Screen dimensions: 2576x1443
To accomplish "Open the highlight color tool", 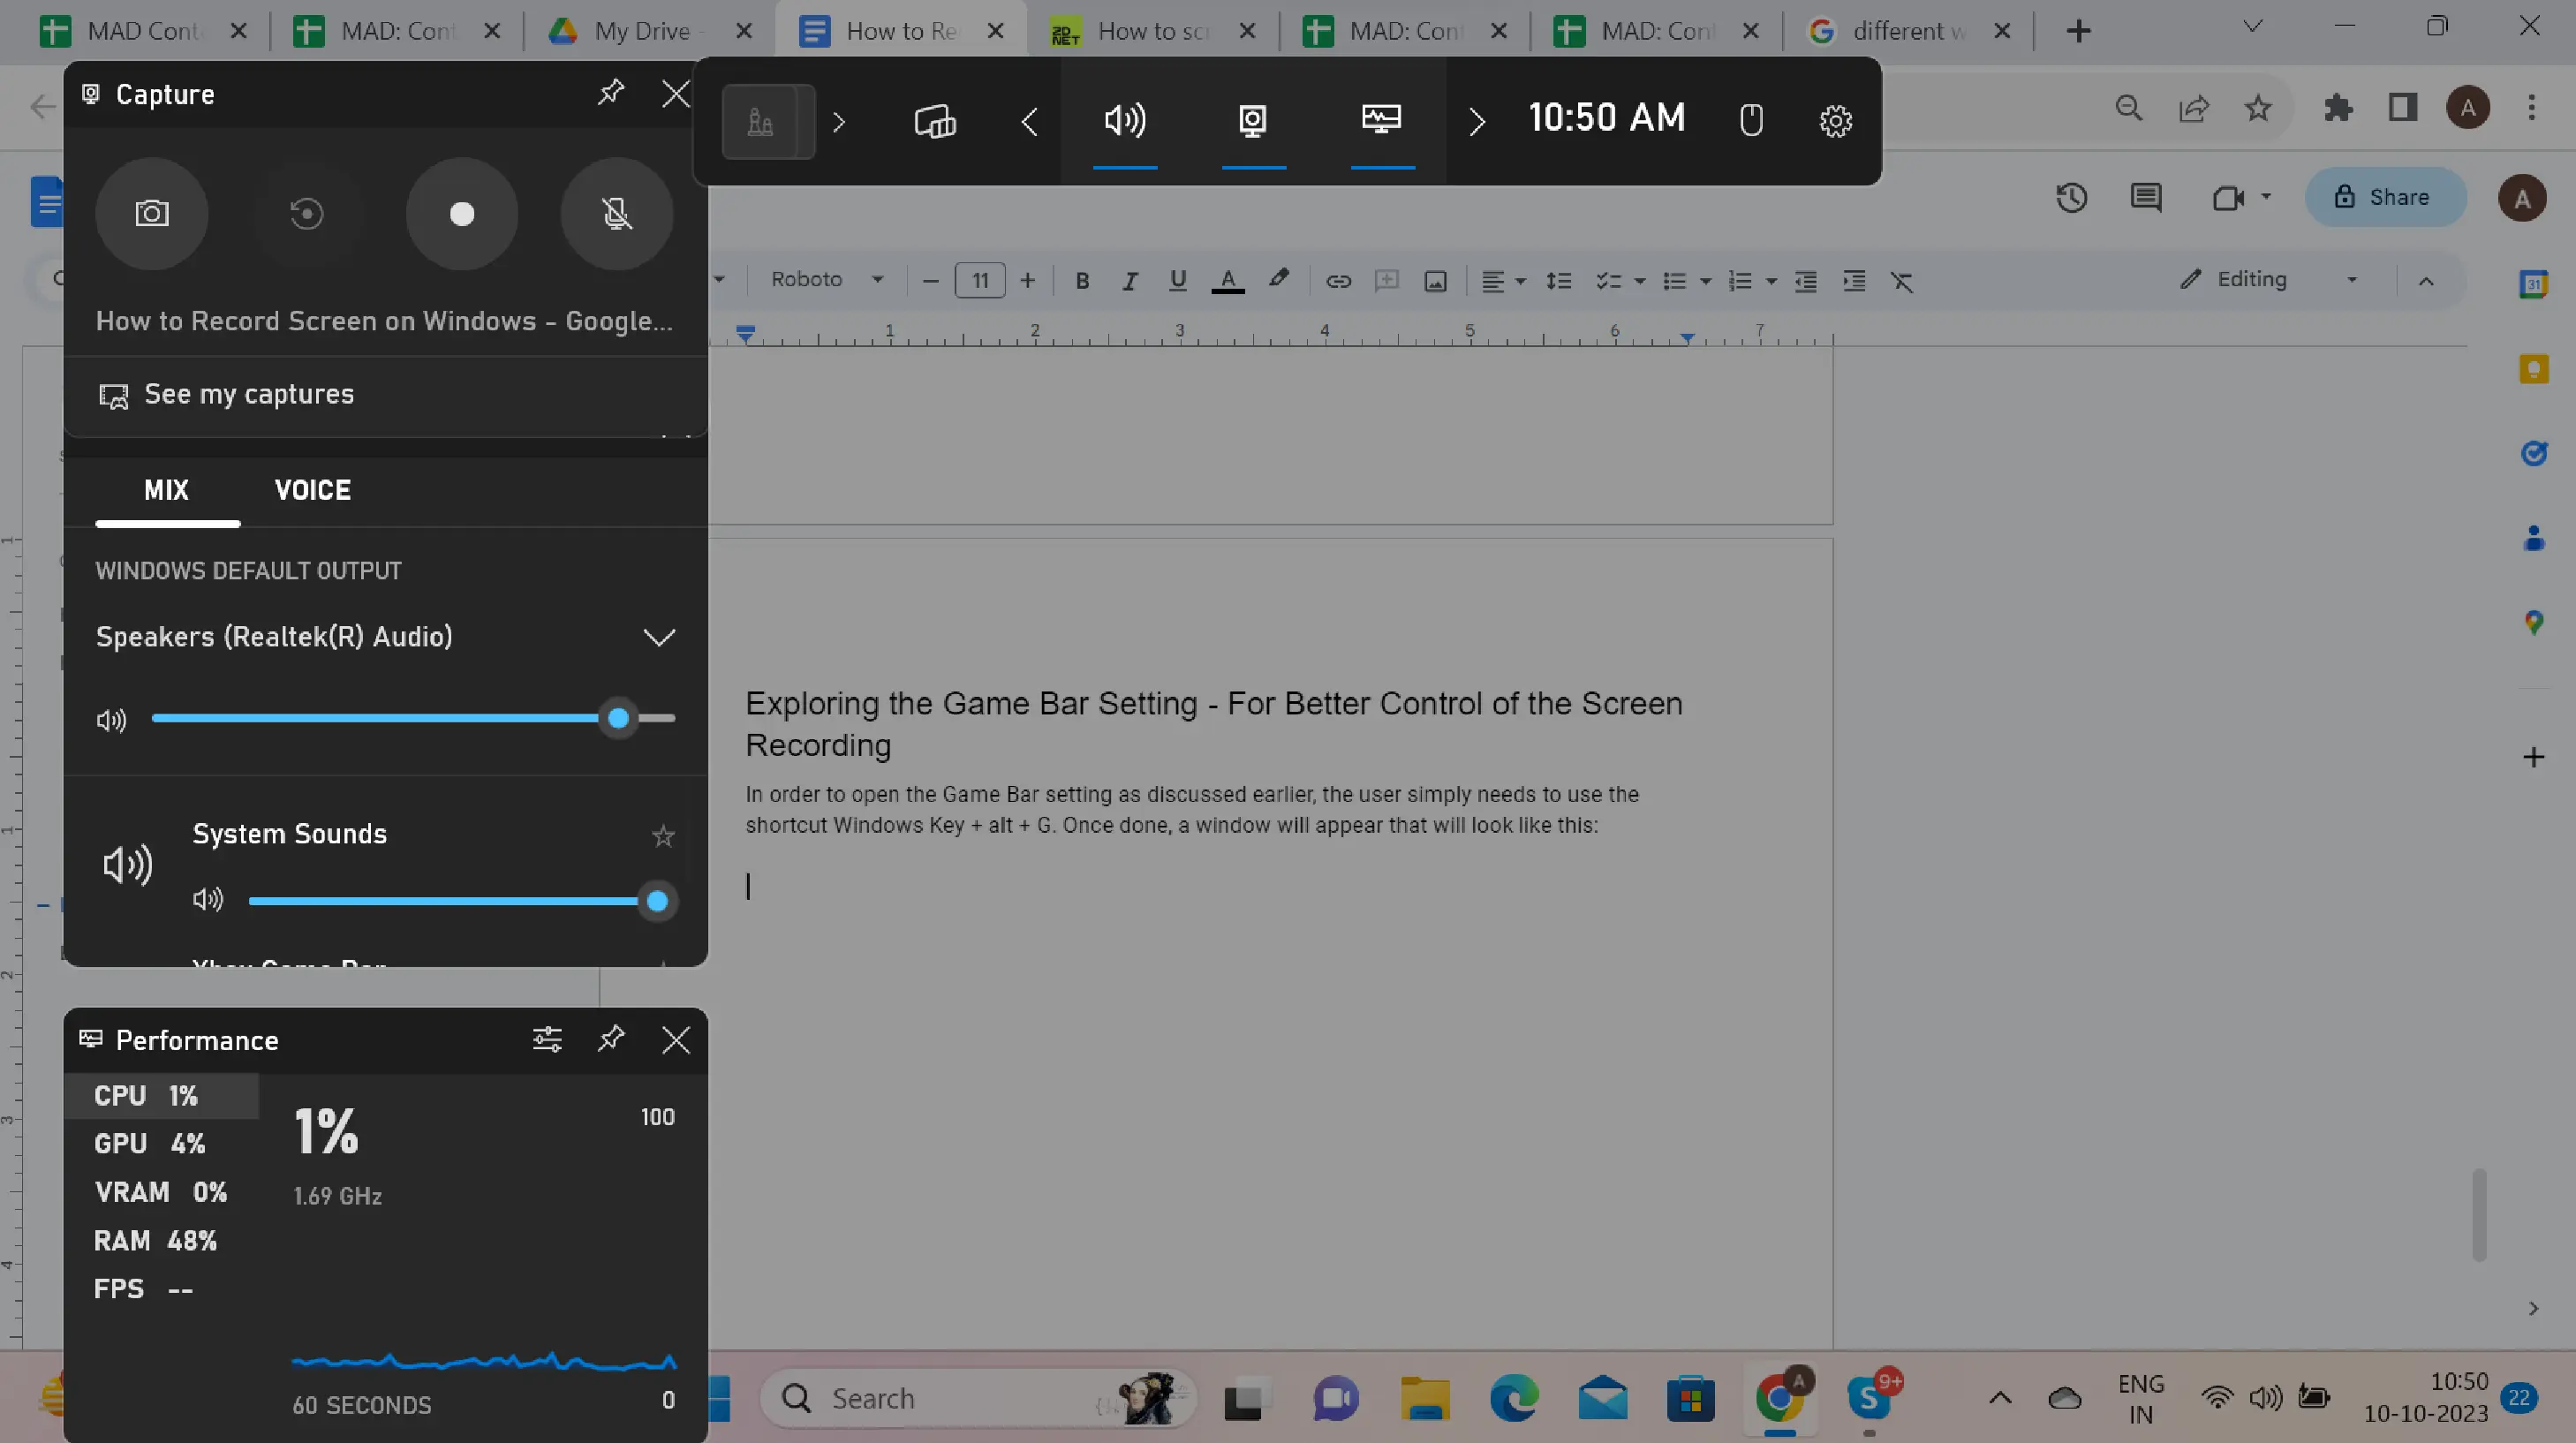I will (x=1278, y=280).
